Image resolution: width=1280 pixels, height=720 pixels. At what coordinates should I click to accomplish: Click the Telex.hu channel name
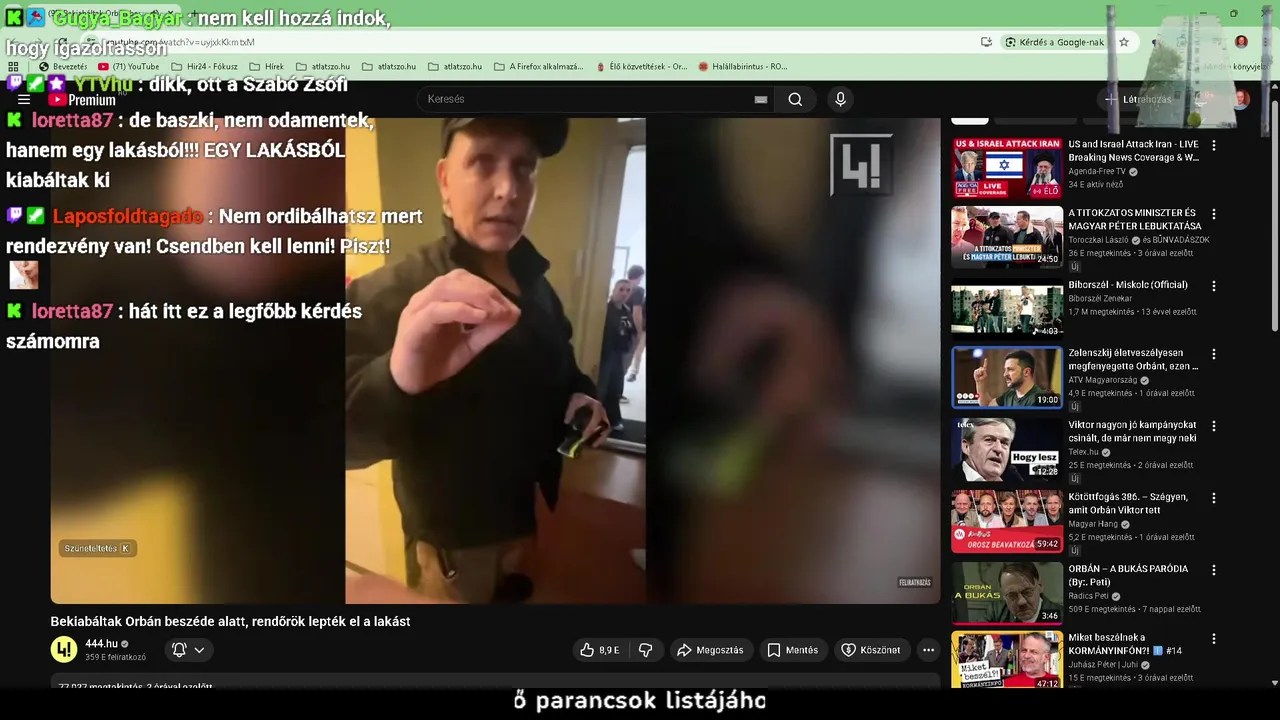point(1083,452)
